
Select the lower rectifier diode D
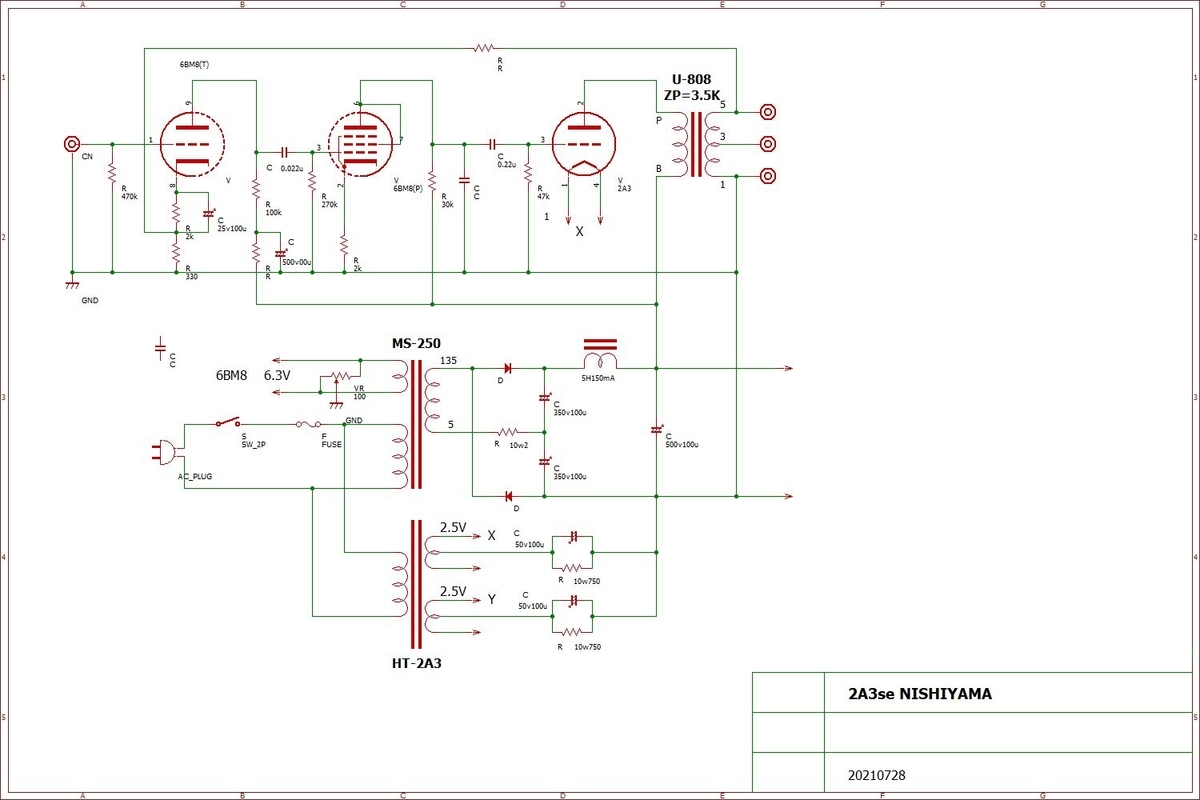pyautogui.click(x=508, y=495)
